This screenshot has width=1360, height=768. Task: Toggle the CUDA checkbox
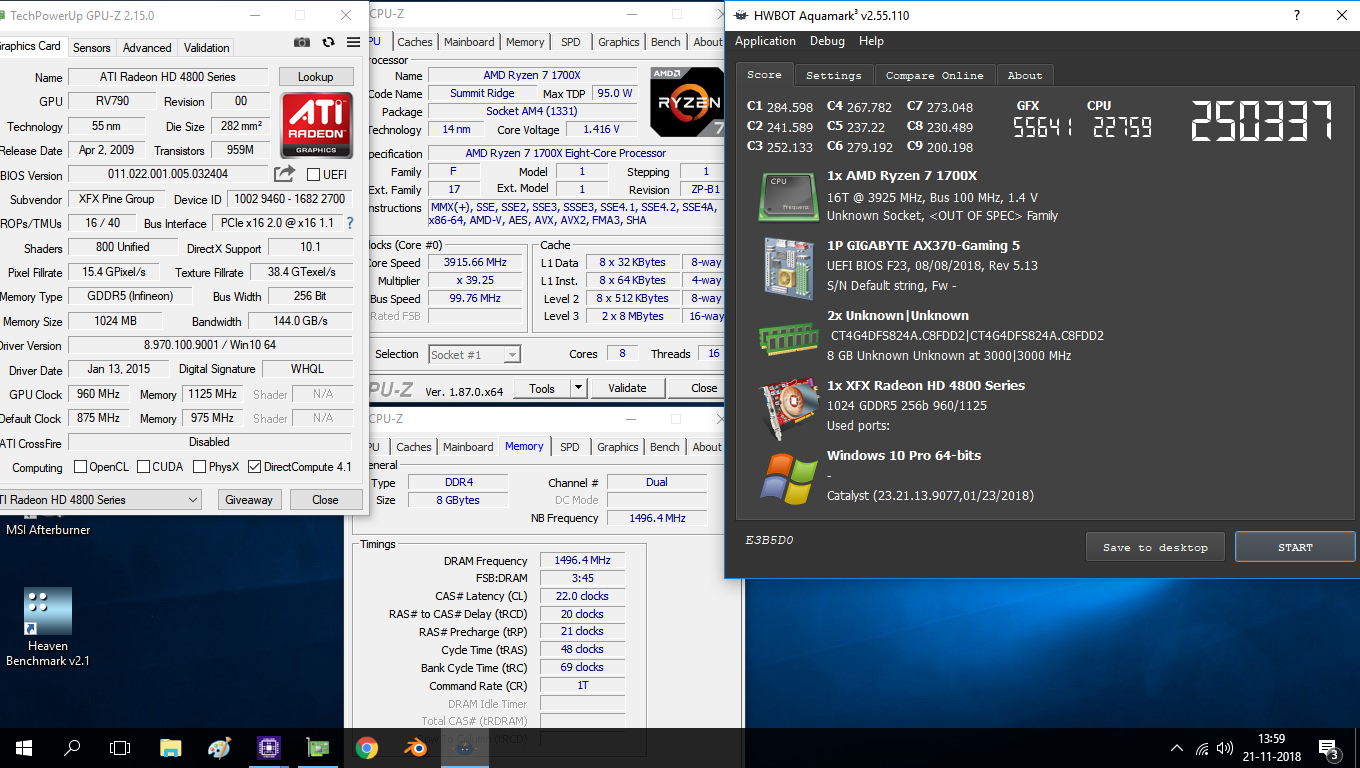point(144,467)
